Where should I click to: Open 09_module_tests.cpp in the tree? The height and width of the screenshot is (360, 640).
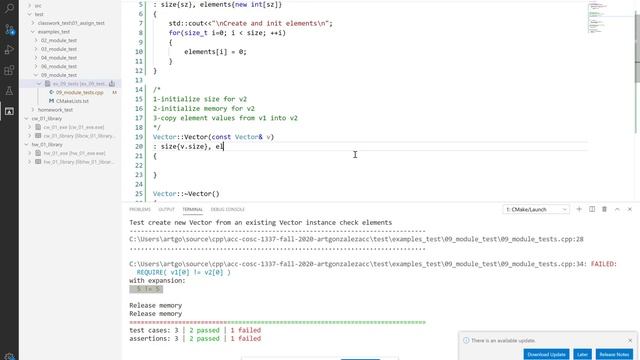pos(80,93)
